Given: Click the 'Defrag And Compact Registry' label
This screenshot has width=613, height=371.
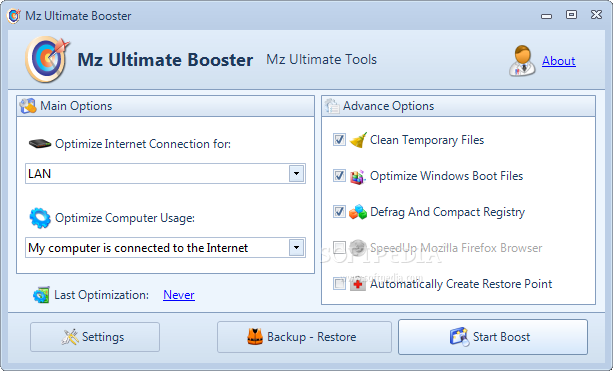Looking at the screenshot, I should (x=447, y=212).
